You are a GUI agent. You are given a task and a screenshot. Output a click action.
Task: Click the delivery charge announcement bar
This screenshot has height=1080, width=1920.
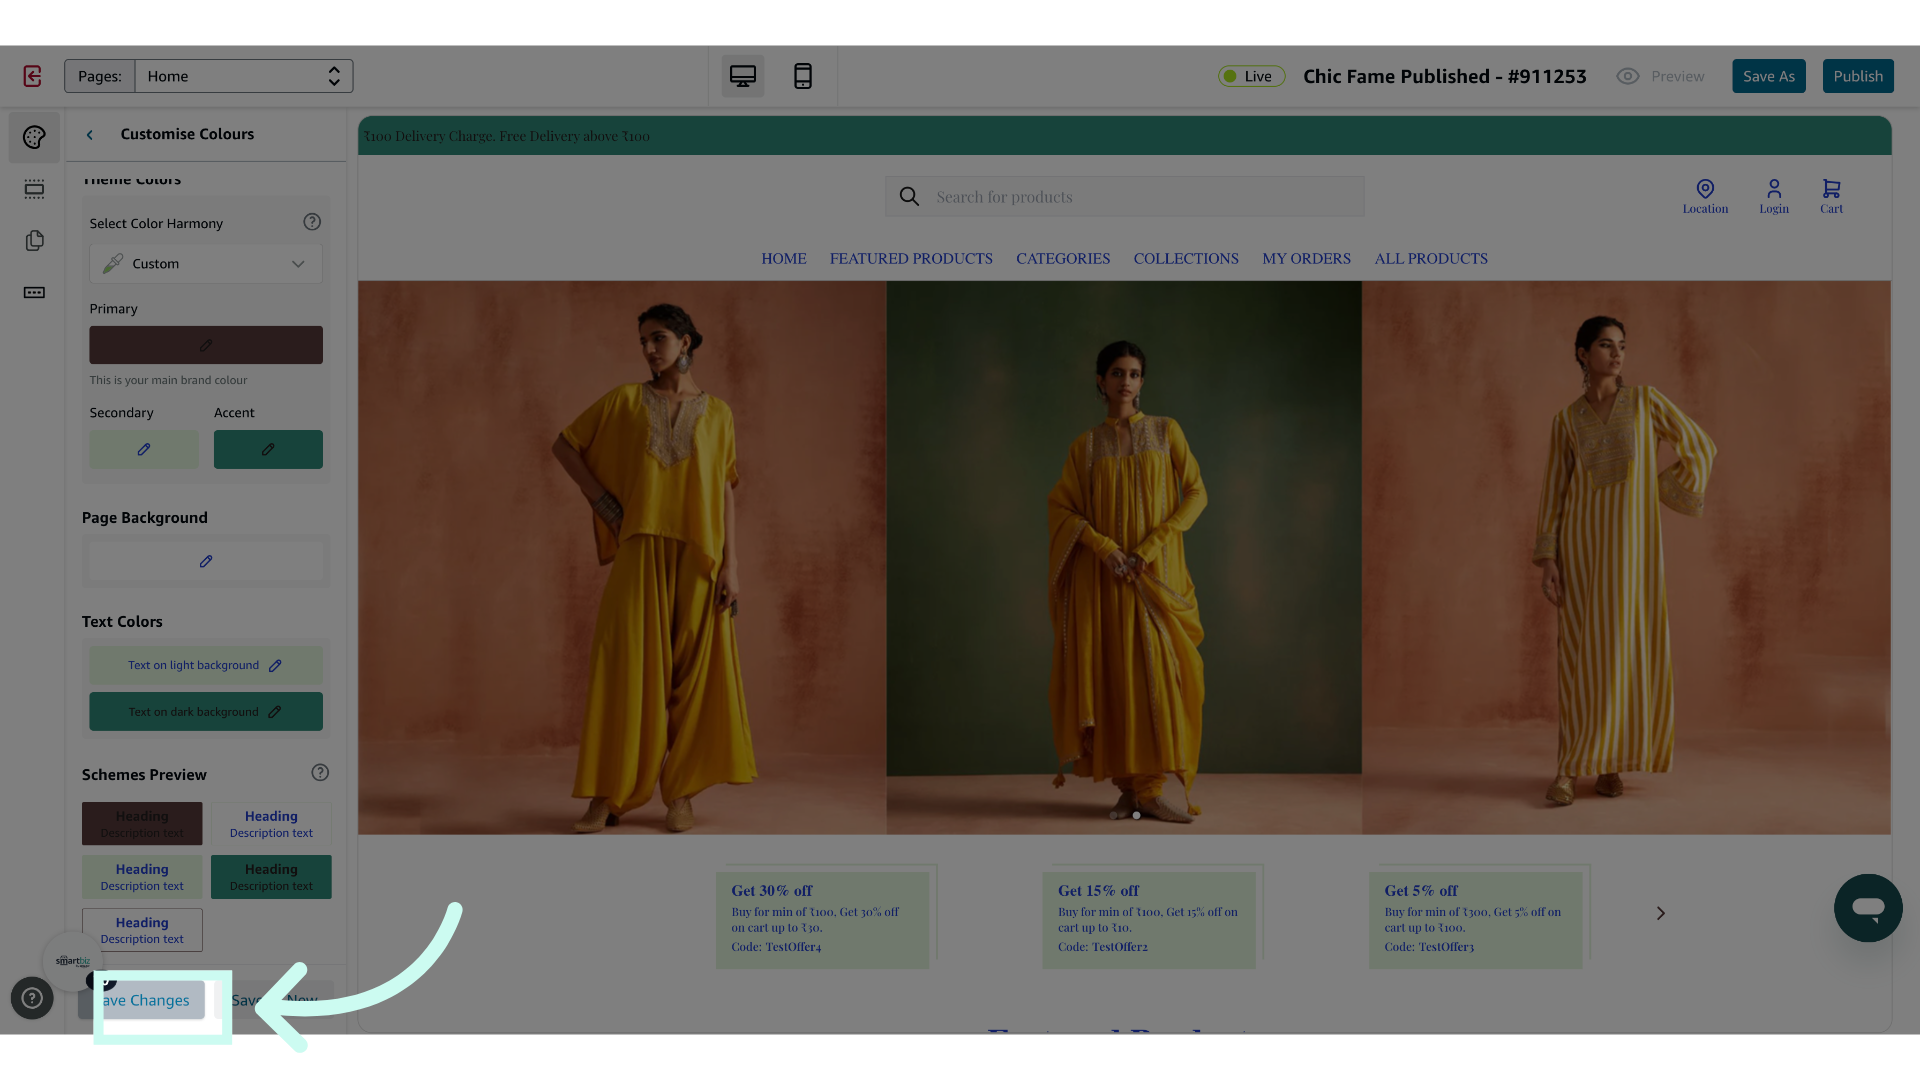[1125, 136]
